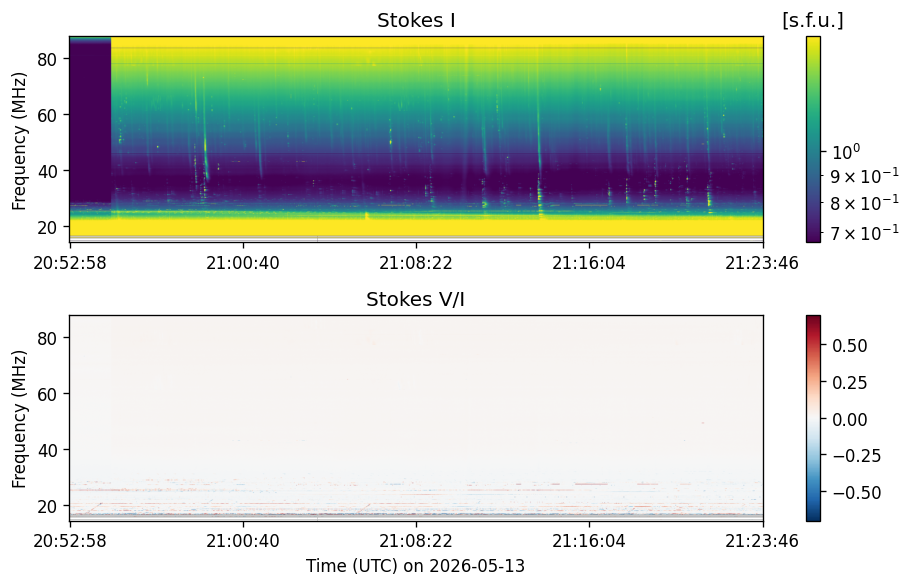This screenshot has width=911, height=587.
Task: Click the Stokes I viridis colorbar
Action: tap(813, 139)
